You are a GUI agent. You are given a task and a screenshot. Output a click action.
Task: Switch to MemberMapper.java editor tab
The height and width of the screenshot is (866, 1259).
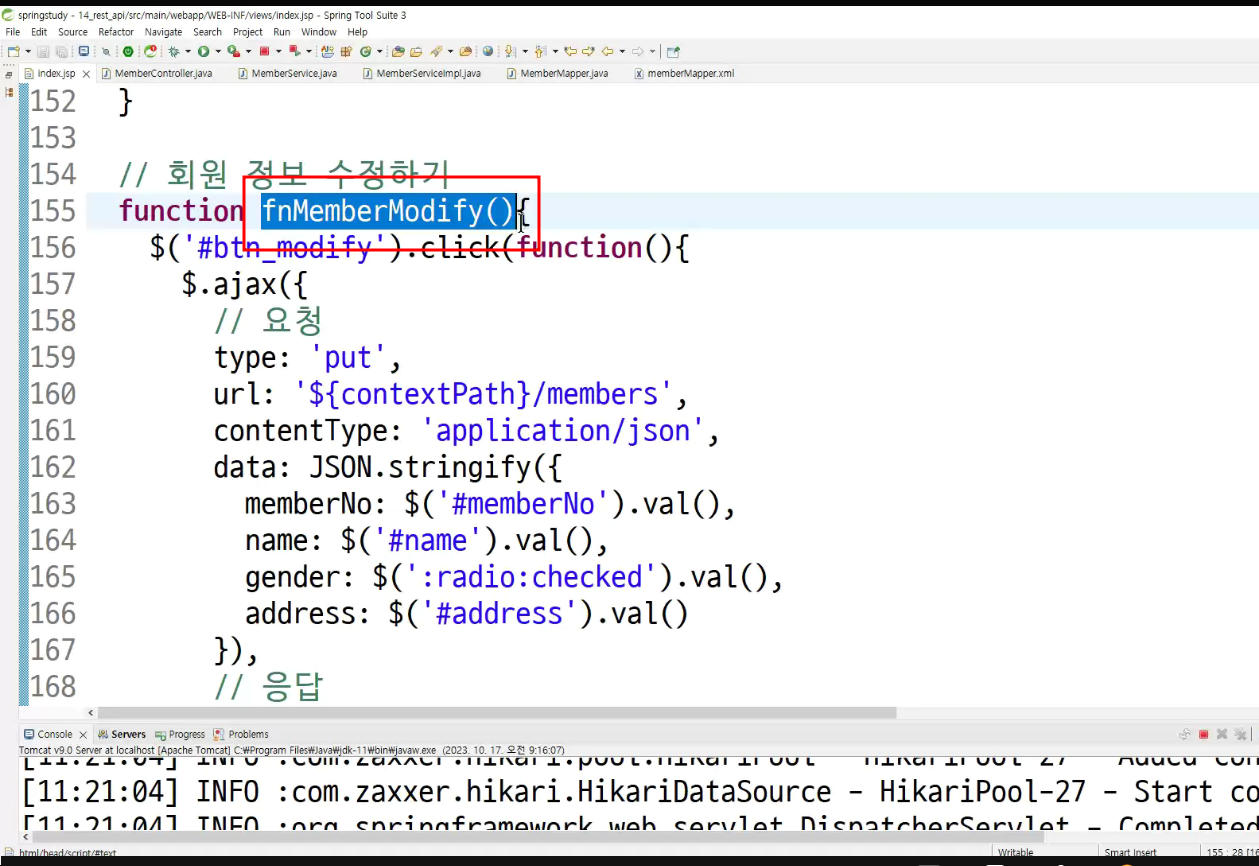pos(557,73)
